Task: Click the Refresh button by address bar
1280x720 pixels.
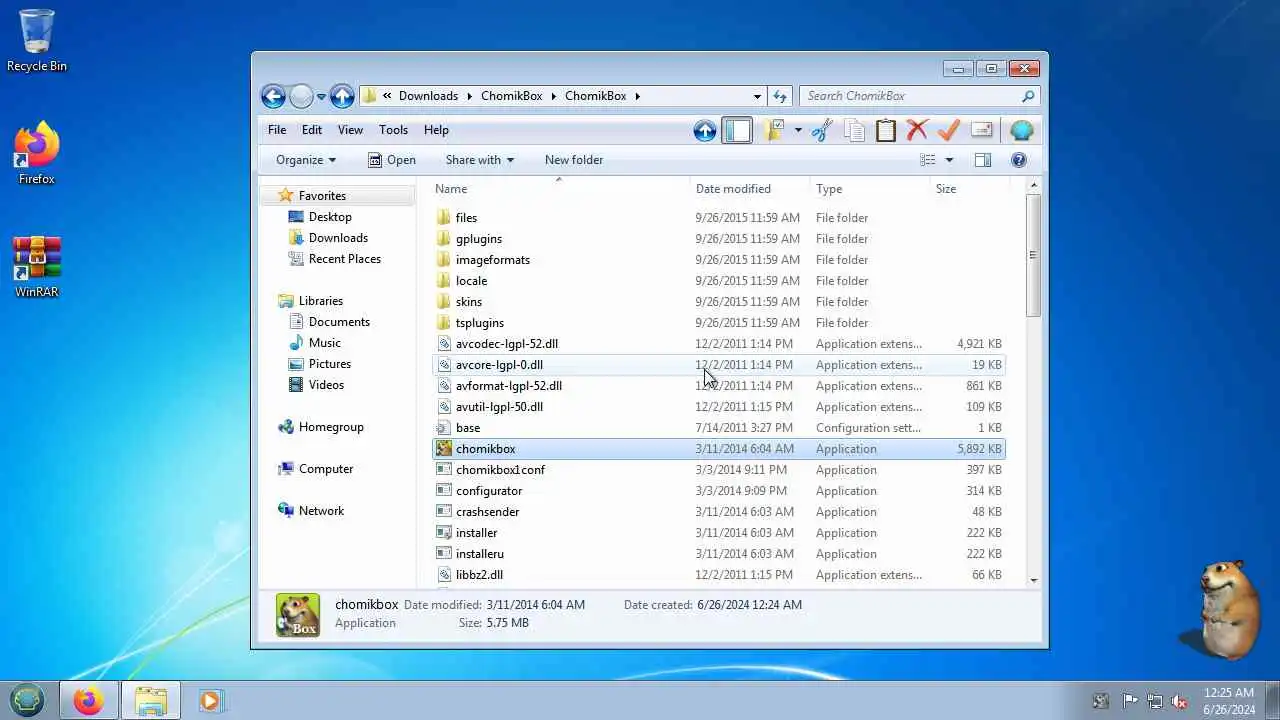Action: [x=780, y=96]
